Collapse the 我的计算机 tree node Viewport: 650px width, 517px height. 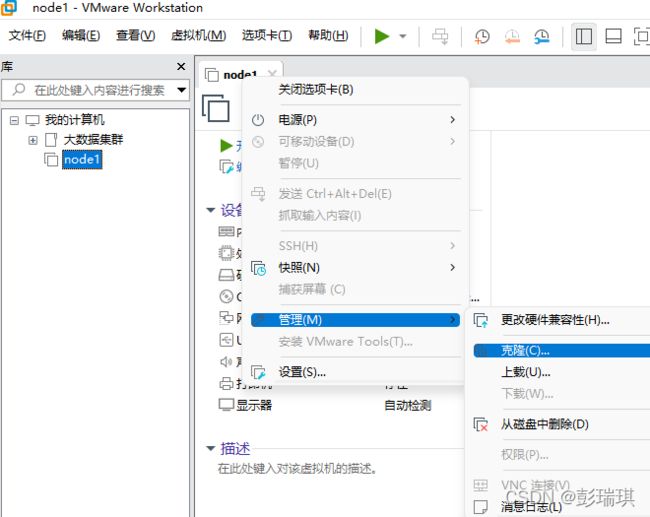point(14,121)
